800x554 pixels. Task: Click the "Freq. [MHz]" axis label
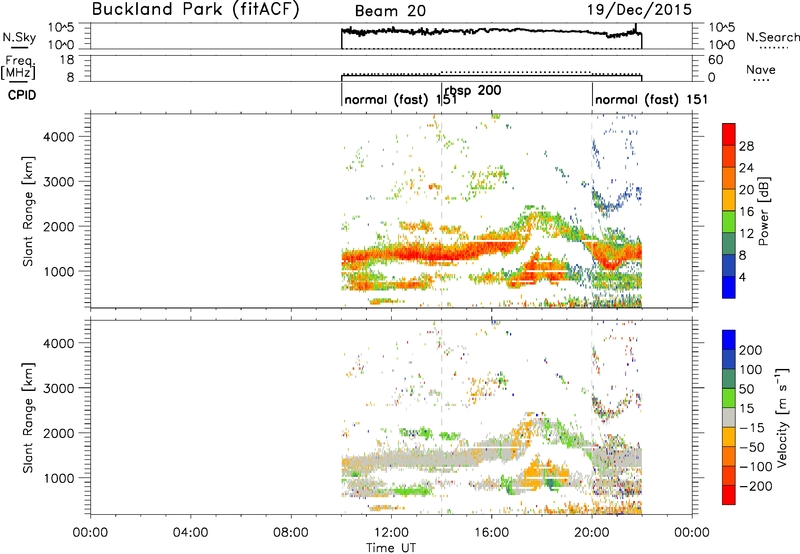[x=18, y=67]
